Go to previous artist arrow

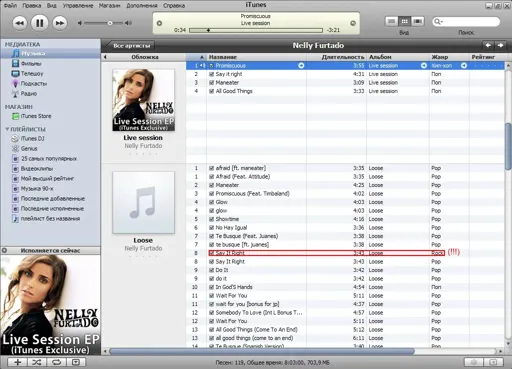point(488,45)
